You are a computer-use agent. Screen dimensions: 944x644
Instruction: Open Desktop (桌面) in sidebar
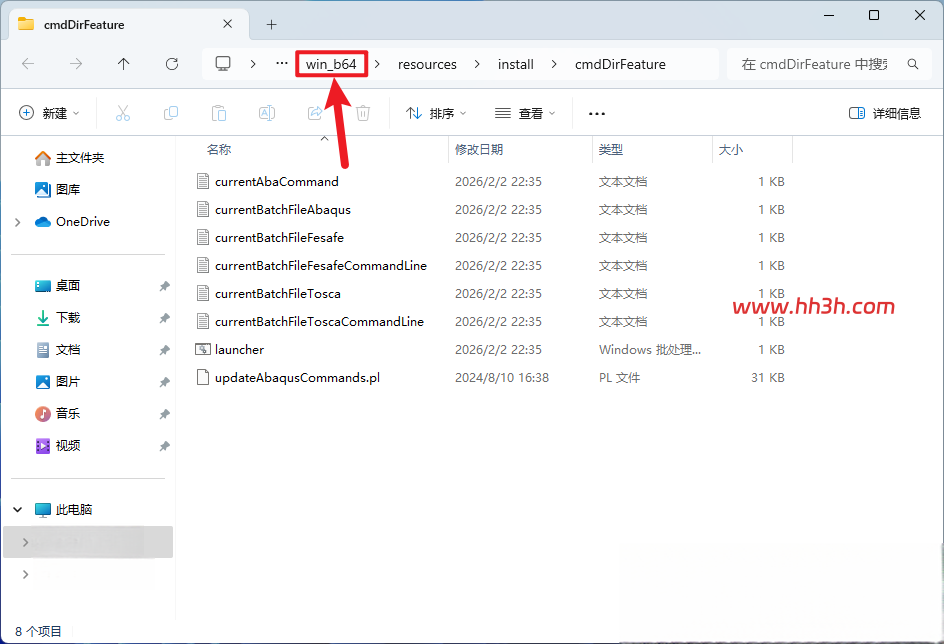coord(58,286)
